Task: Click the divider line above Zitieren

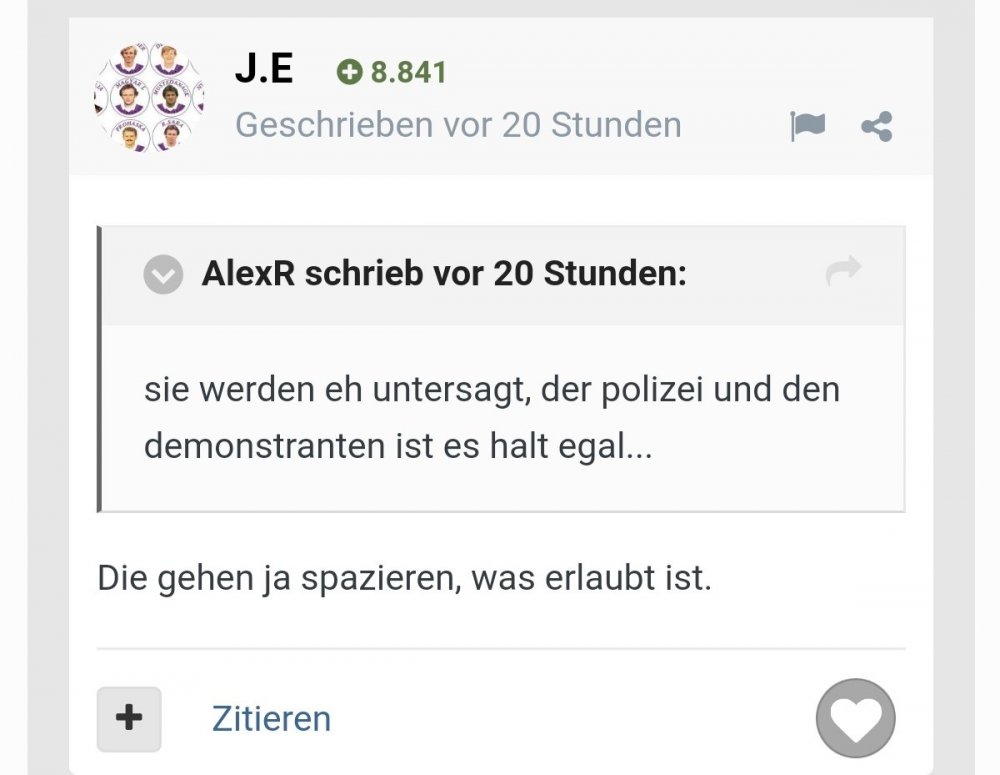Action: click(x=501, y=649)
